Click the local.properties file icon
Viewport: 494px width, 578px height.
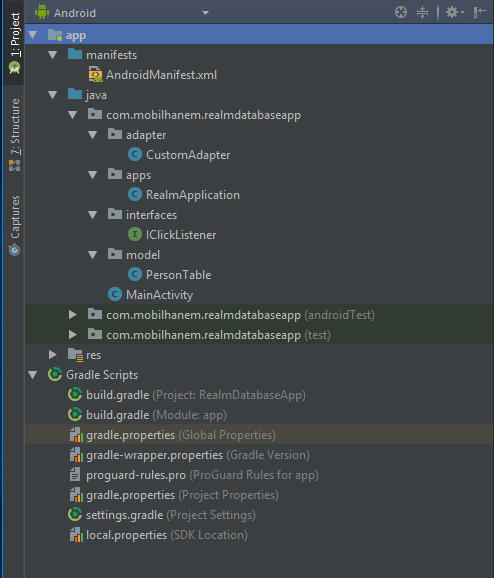[76, 535]
